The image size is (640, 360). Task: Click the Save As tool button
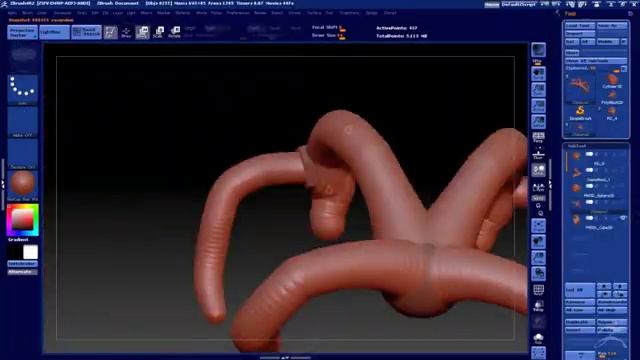coord(612,26)
